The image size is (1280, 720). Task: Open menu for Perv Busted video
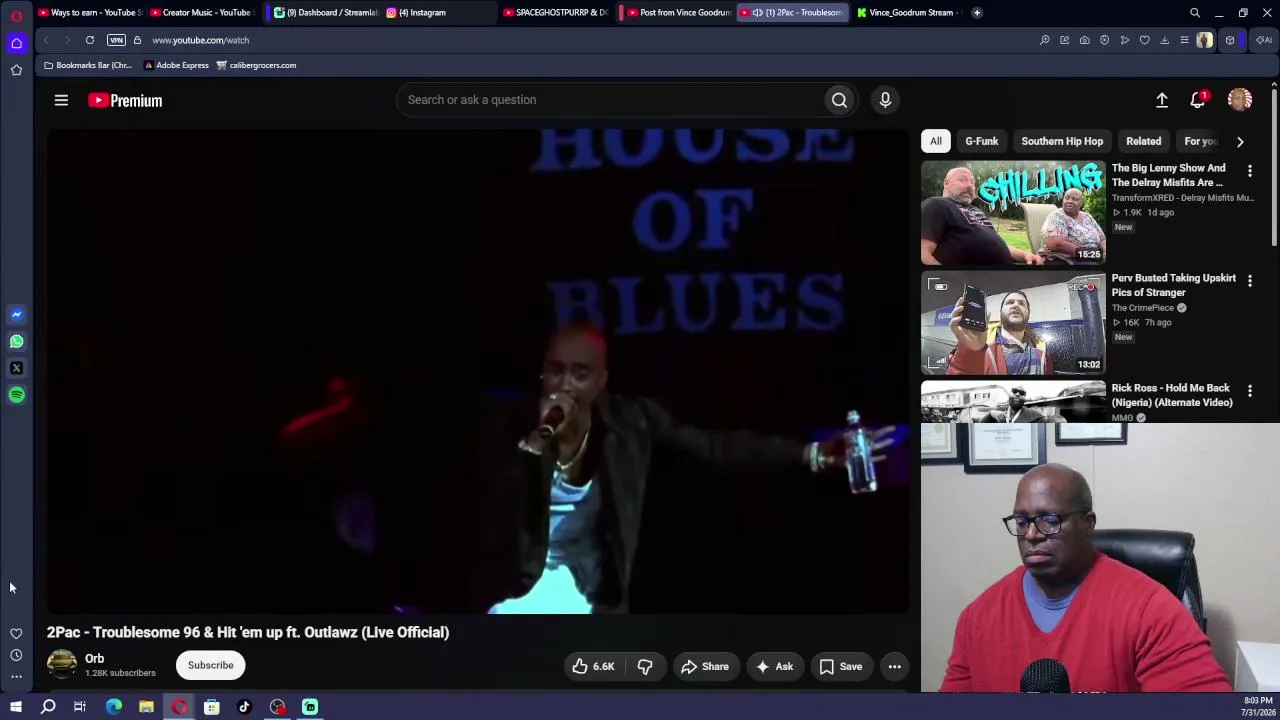click(1249, 282)
